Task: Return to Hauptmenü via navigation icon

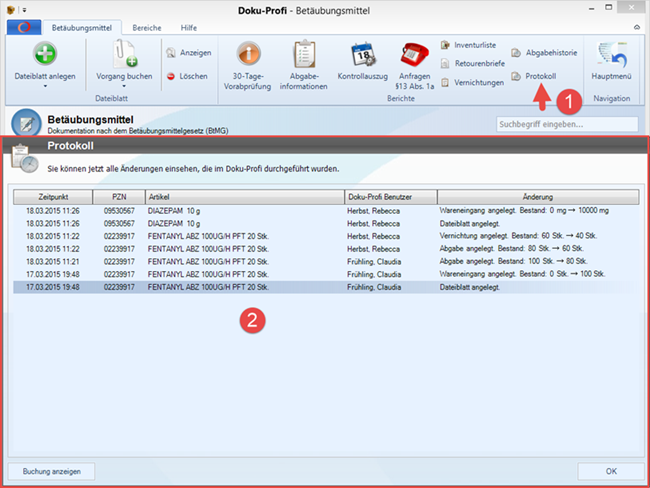Action: tap(610, 54)
